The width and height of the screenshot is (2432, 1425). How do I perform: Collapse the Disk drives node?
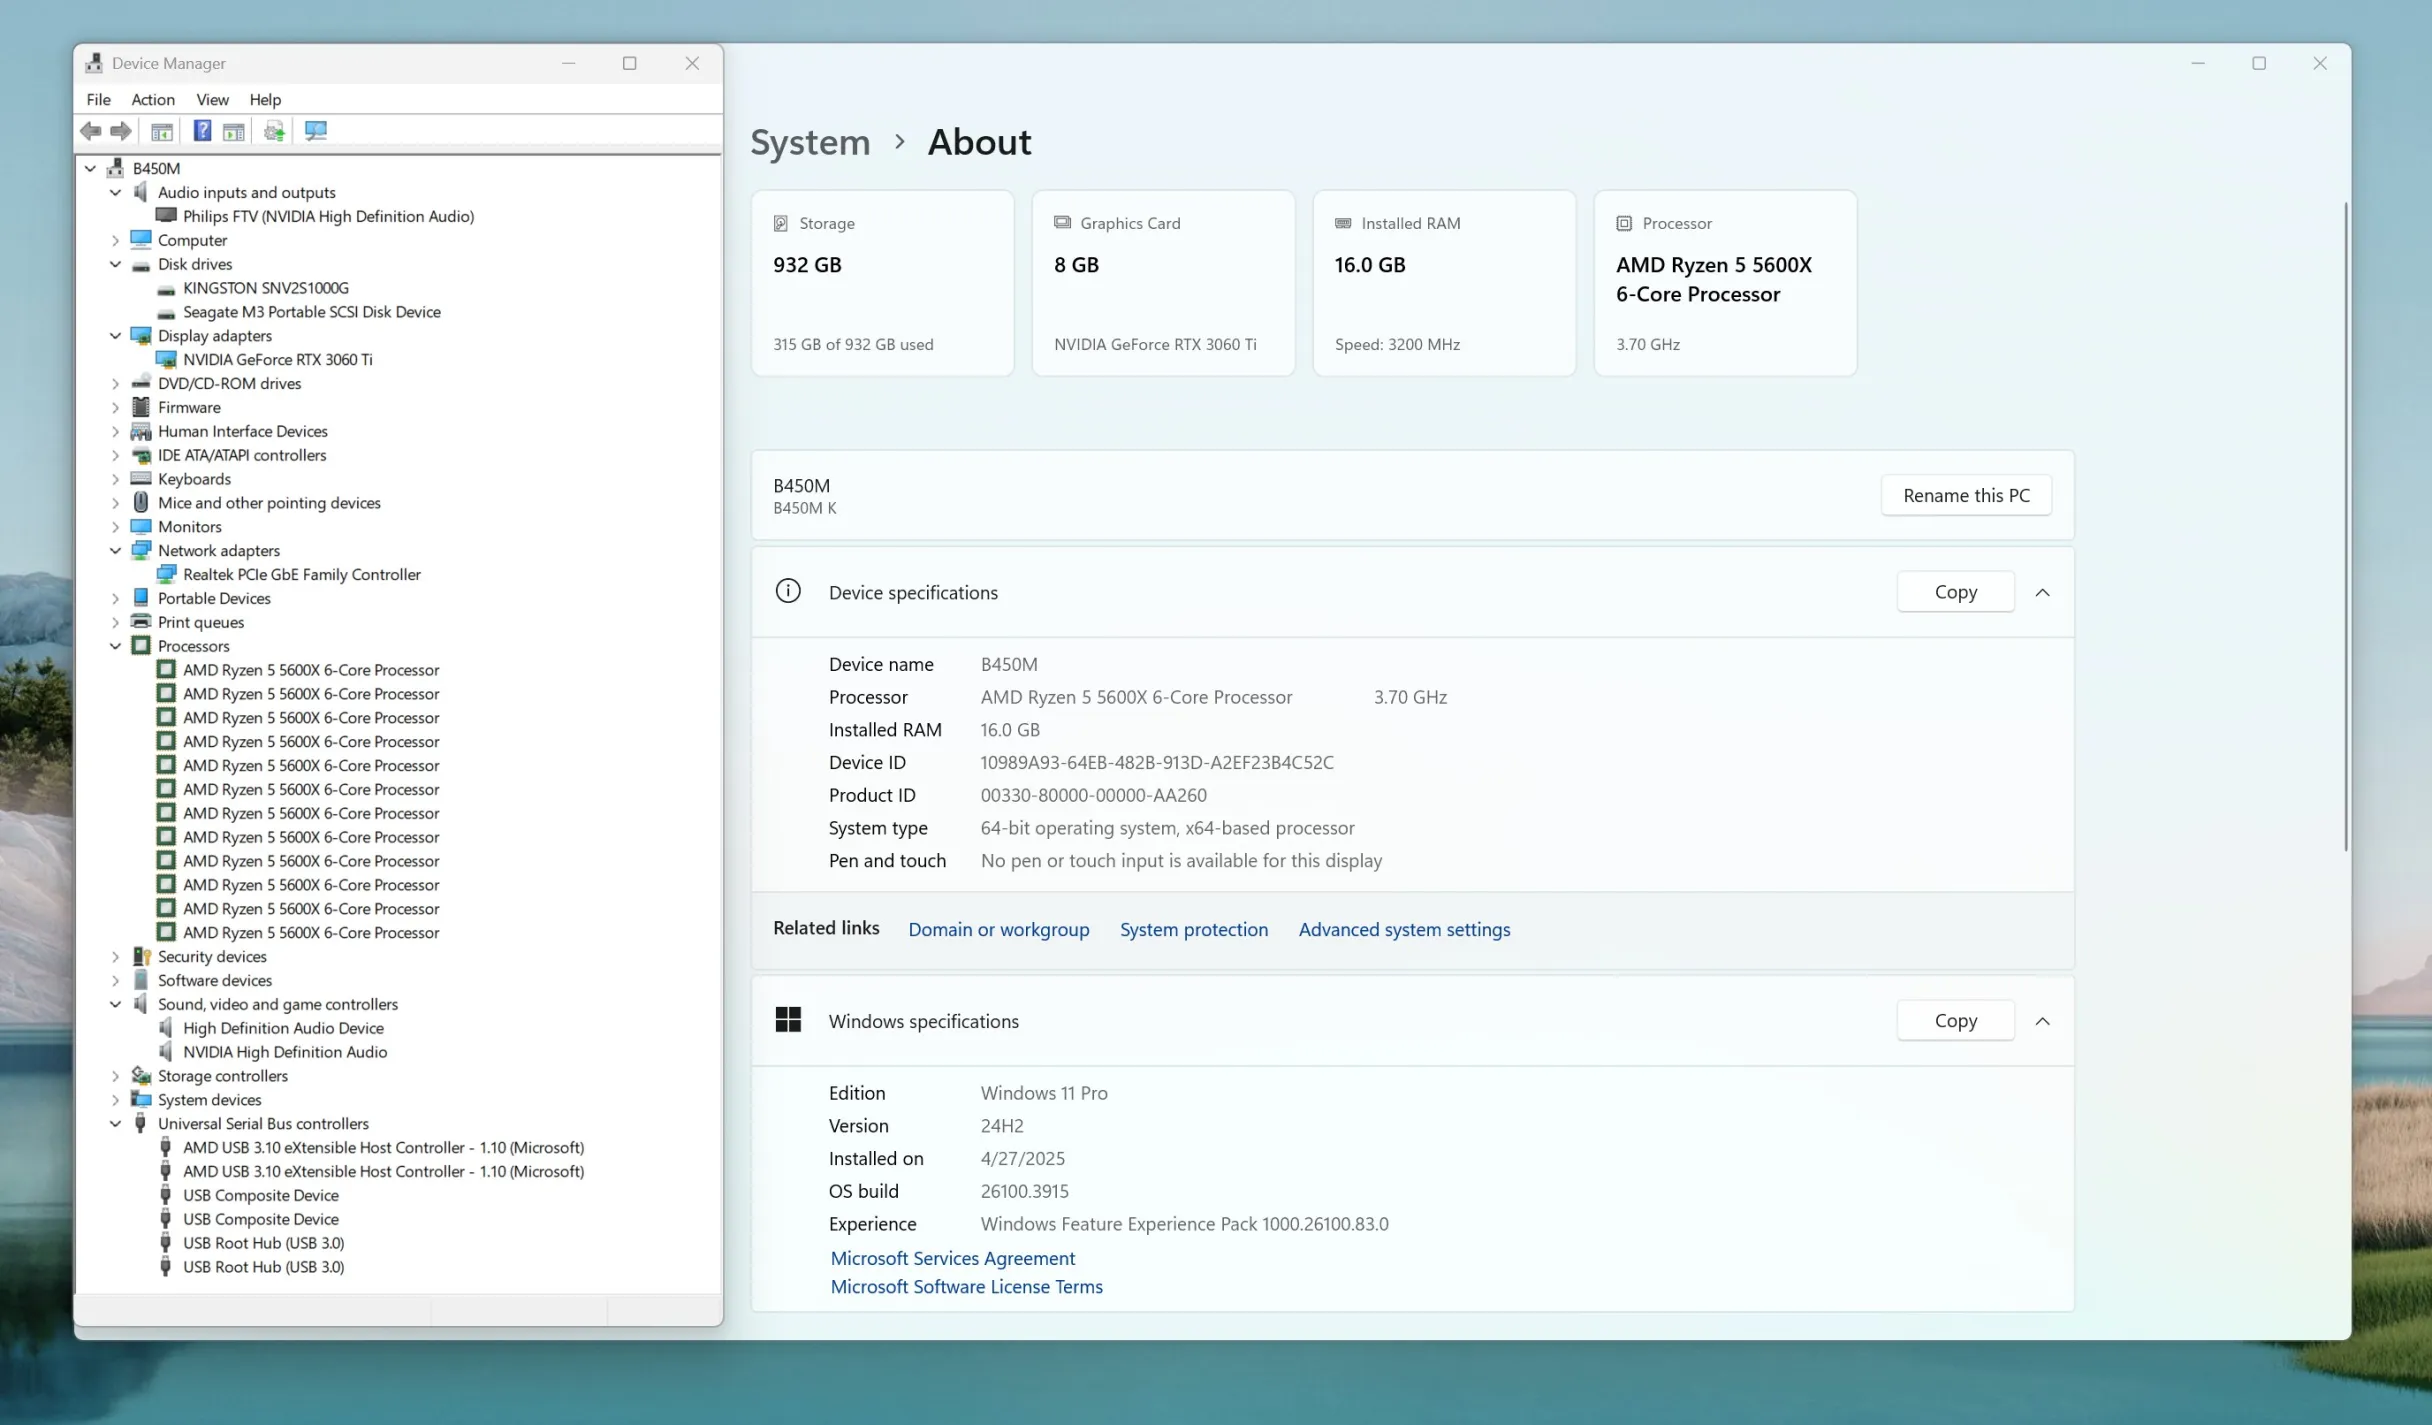coord(115,264)
